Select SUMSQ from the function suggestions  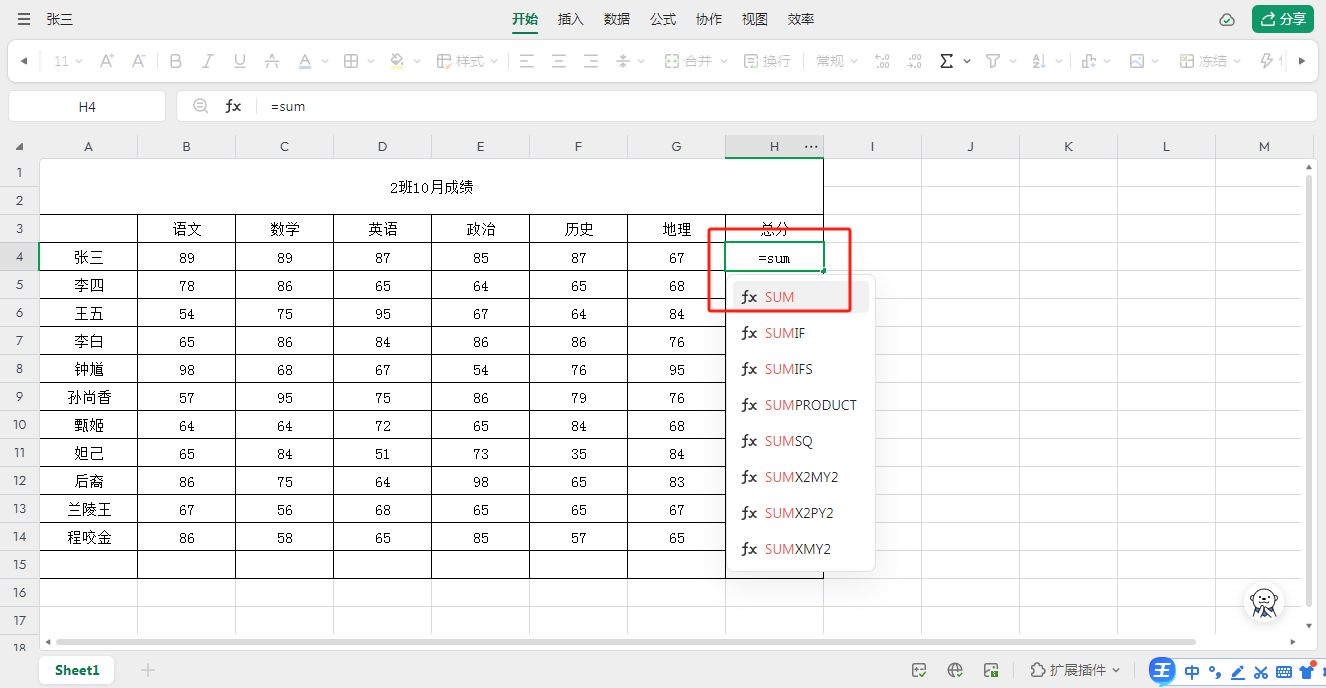(801, 441)
